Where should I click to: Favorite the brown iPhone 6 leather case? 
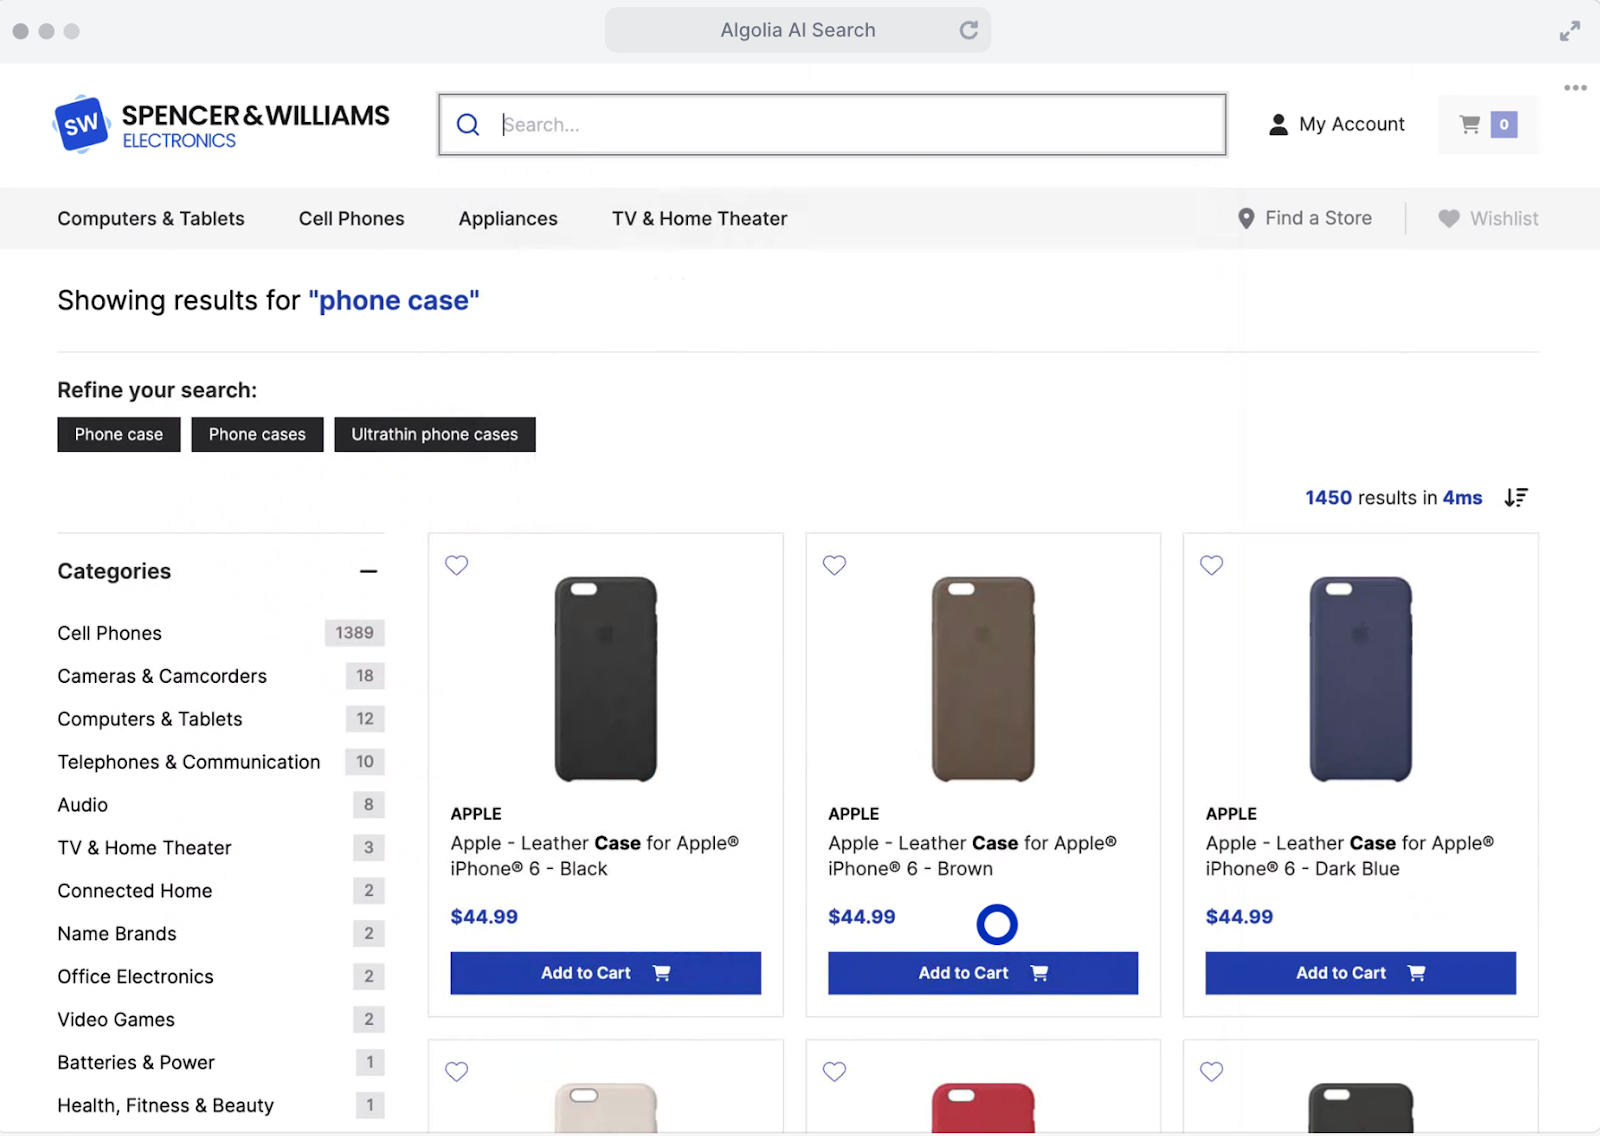tap(834, 565)
